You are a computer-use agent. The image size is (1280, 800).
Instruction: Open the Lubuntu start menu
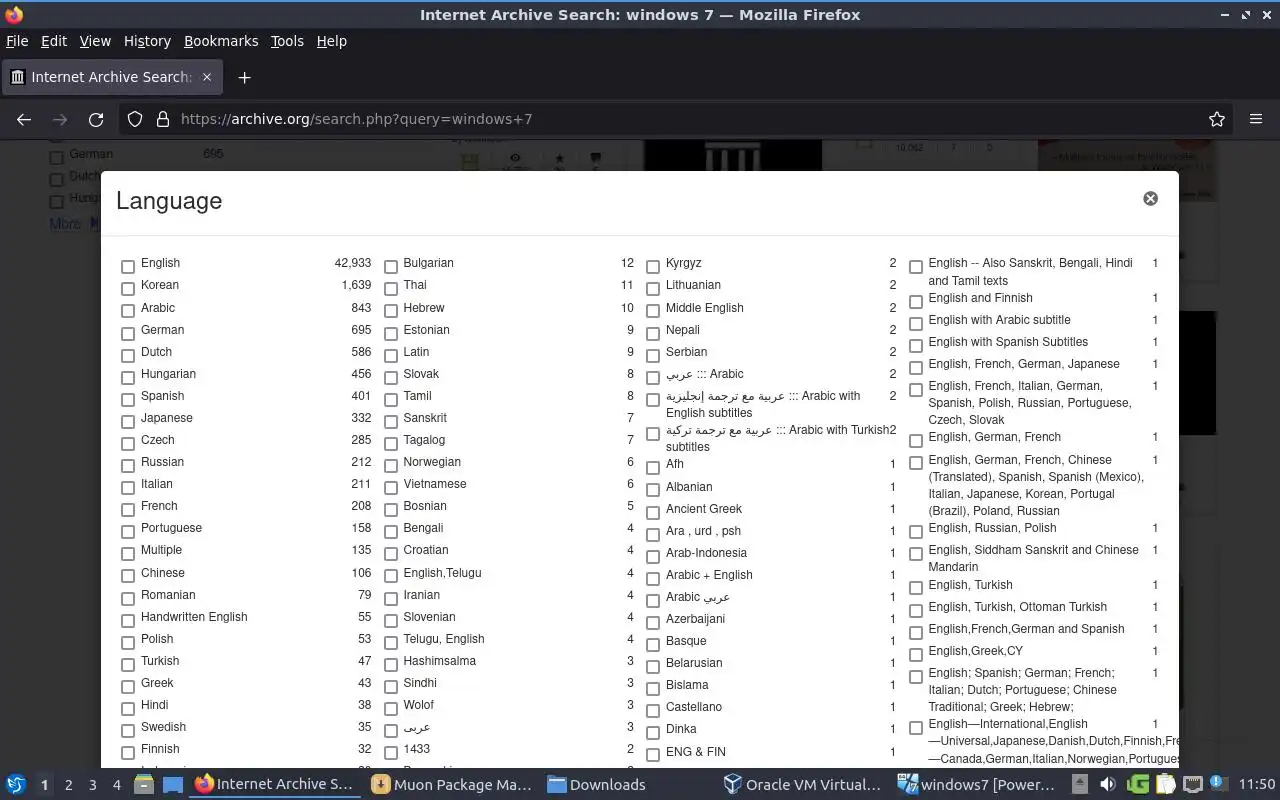(15, 784)
